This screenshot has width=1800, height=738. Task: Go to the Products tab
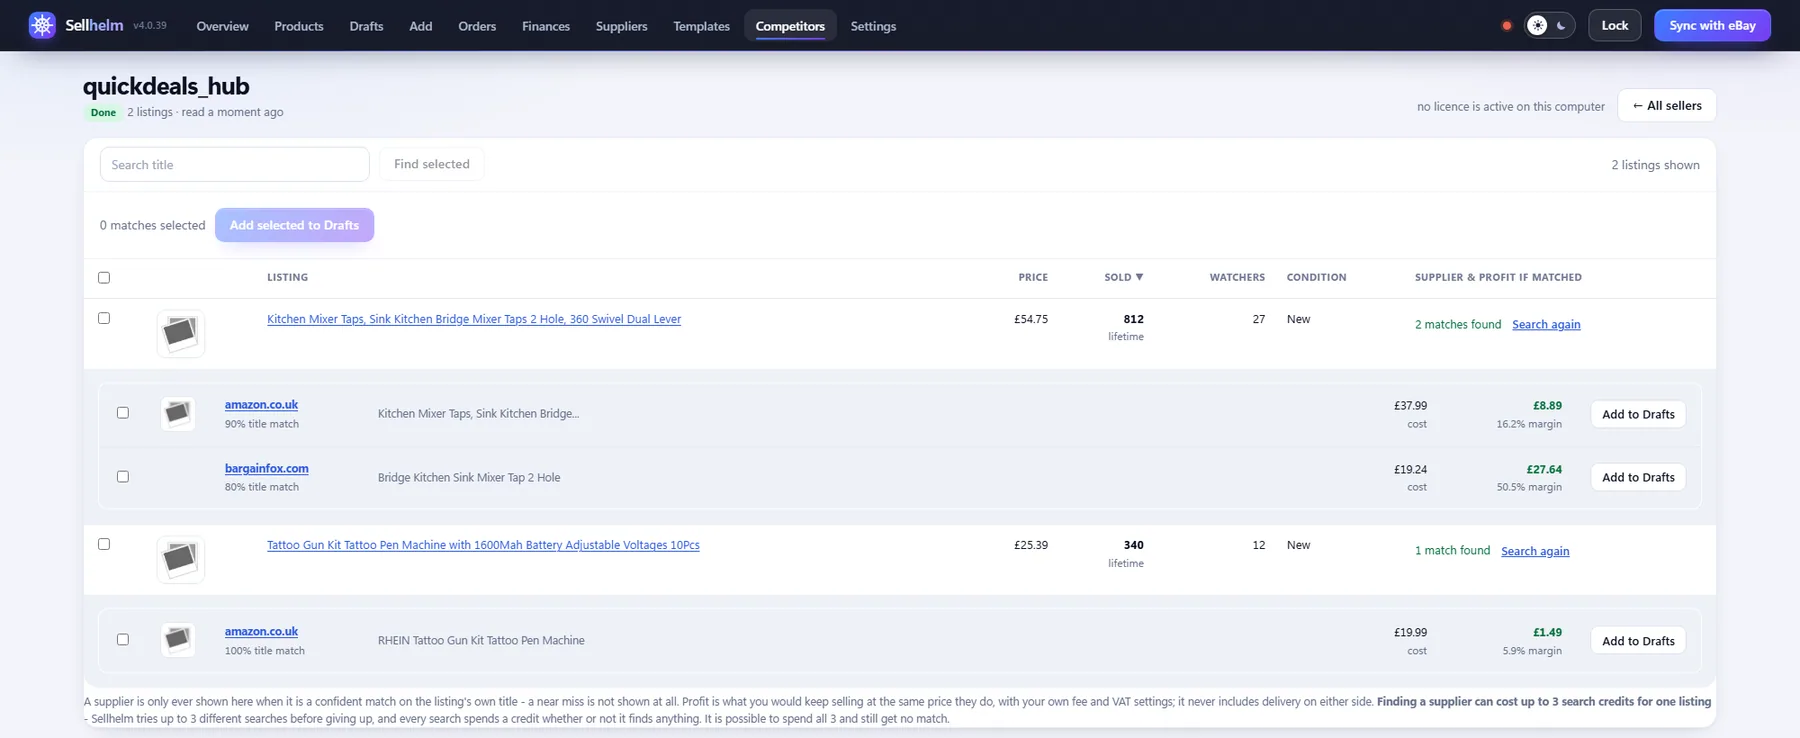click(299, 26)
